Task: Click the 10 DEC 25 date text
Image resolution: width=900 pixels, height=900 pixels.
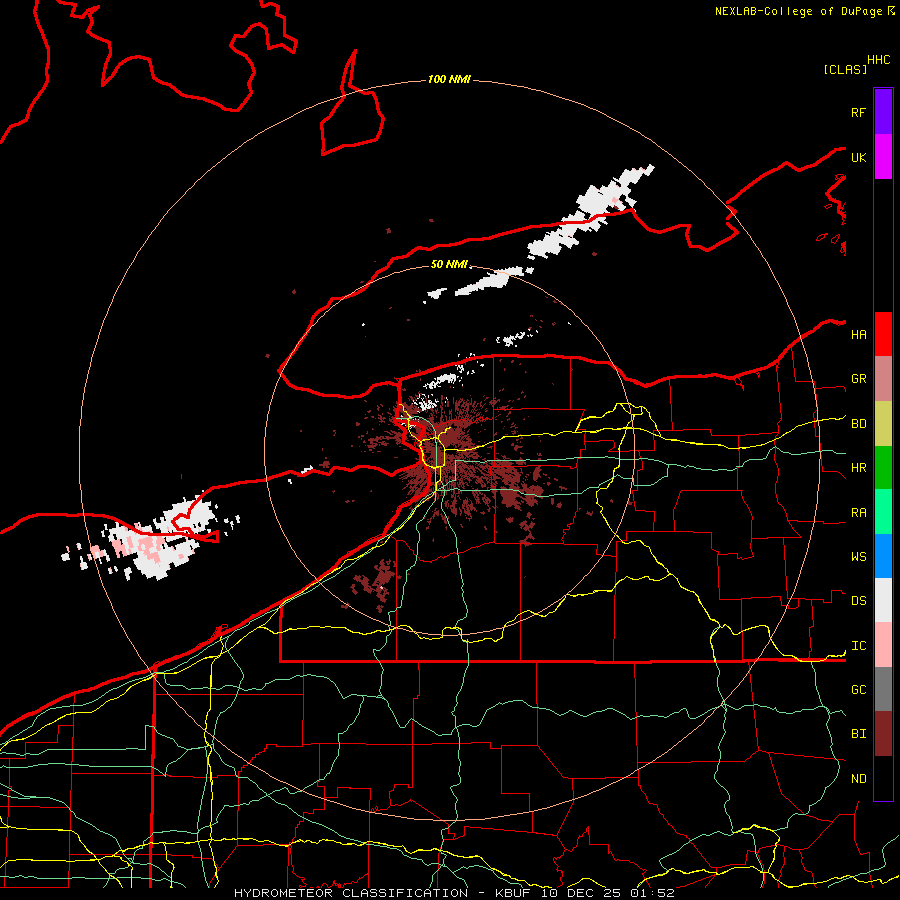Action: coord(580,893)
